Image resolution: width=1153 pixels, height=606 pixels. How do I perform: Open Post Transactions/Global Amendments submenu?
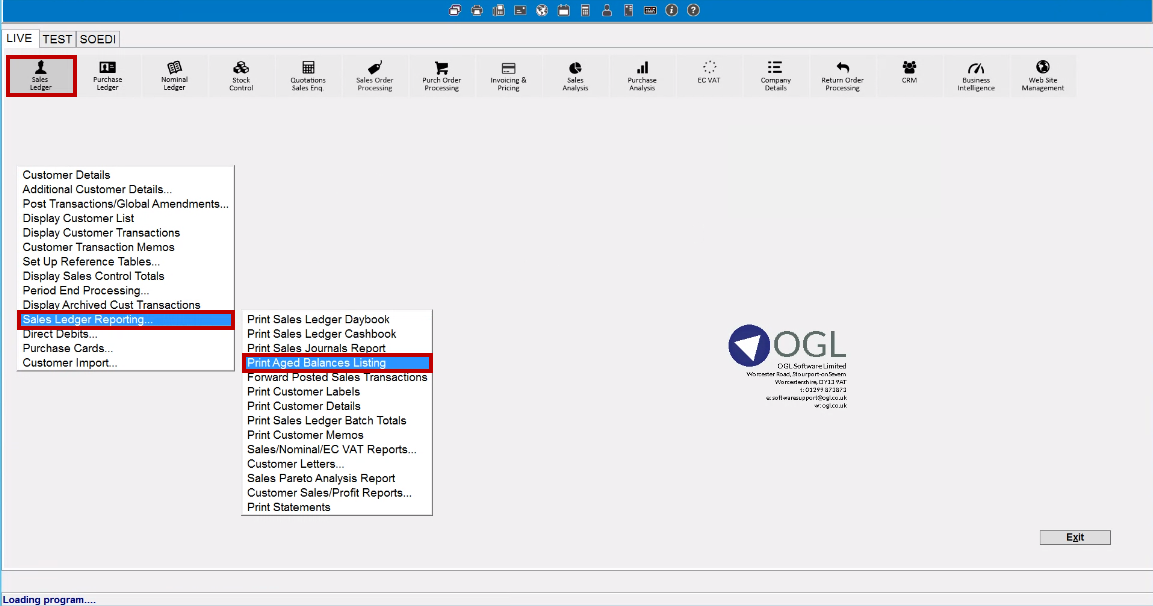pyautogui.click(x=126, y=204)
